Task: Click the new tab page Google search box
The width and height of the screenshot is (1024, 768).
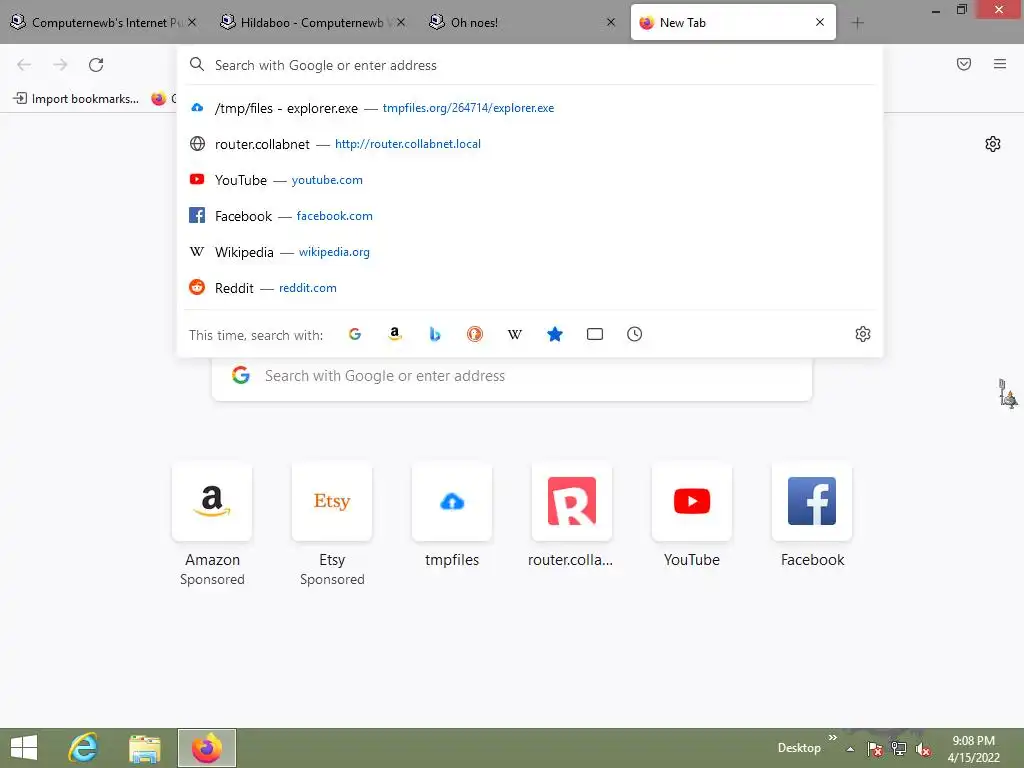Action: coord(511,376)
